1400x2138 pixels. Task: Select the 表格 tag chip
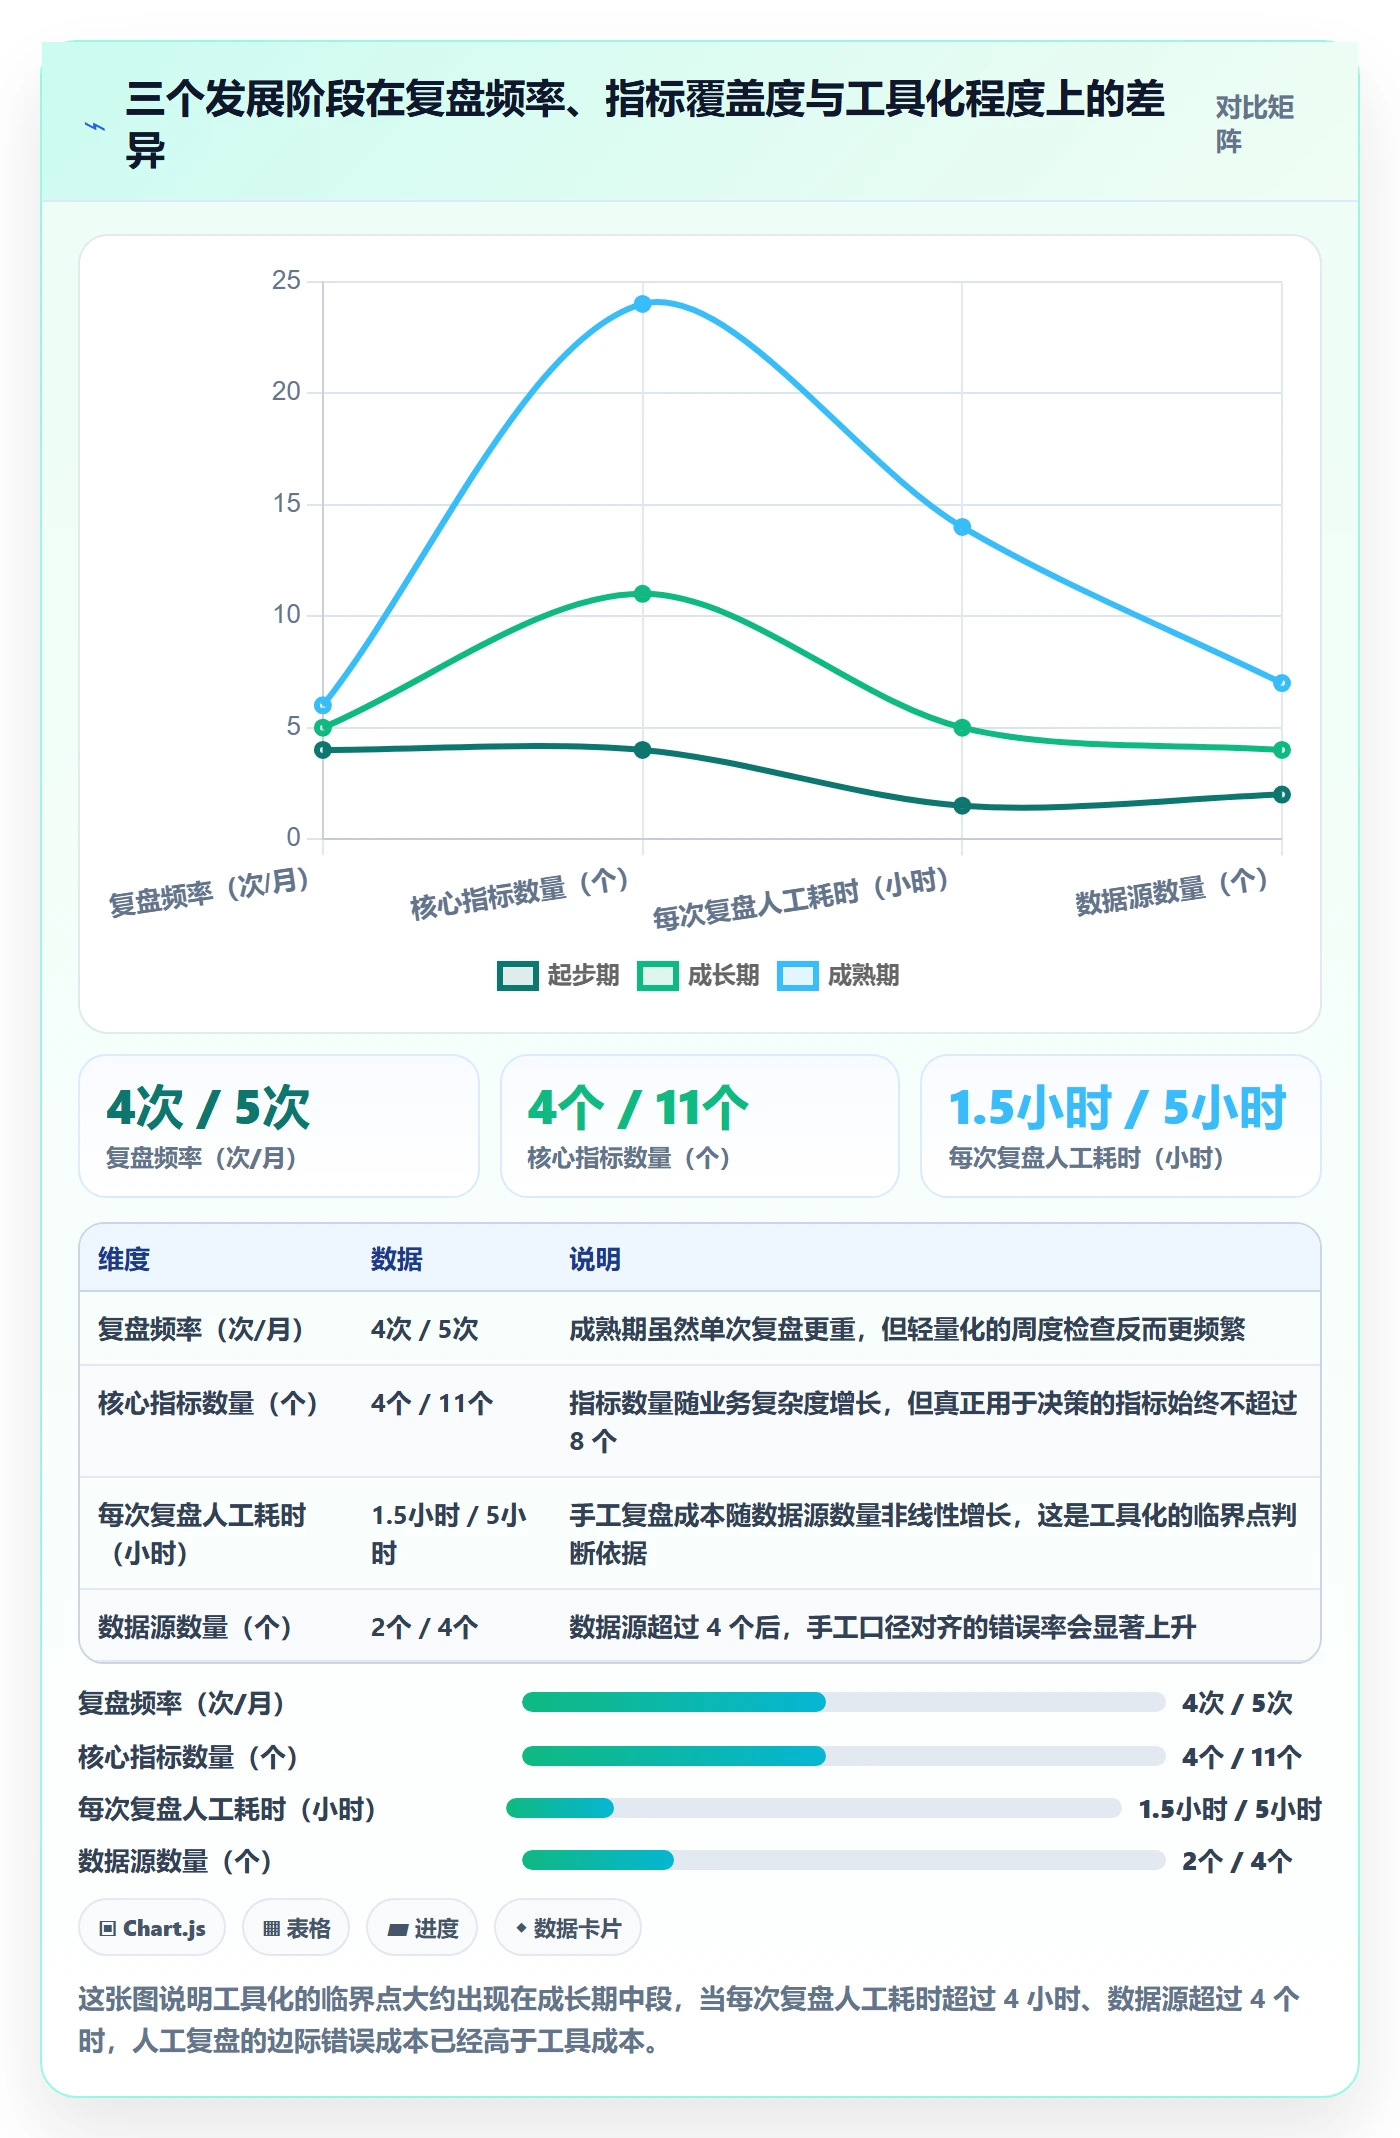(296, 1928)
